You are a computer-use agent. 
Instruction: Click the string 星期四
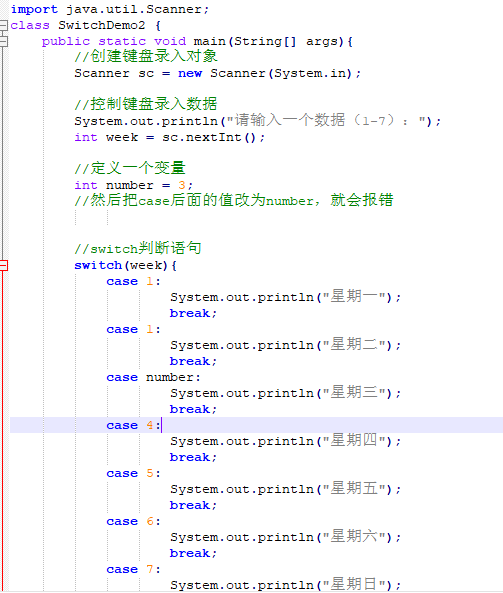354,441
